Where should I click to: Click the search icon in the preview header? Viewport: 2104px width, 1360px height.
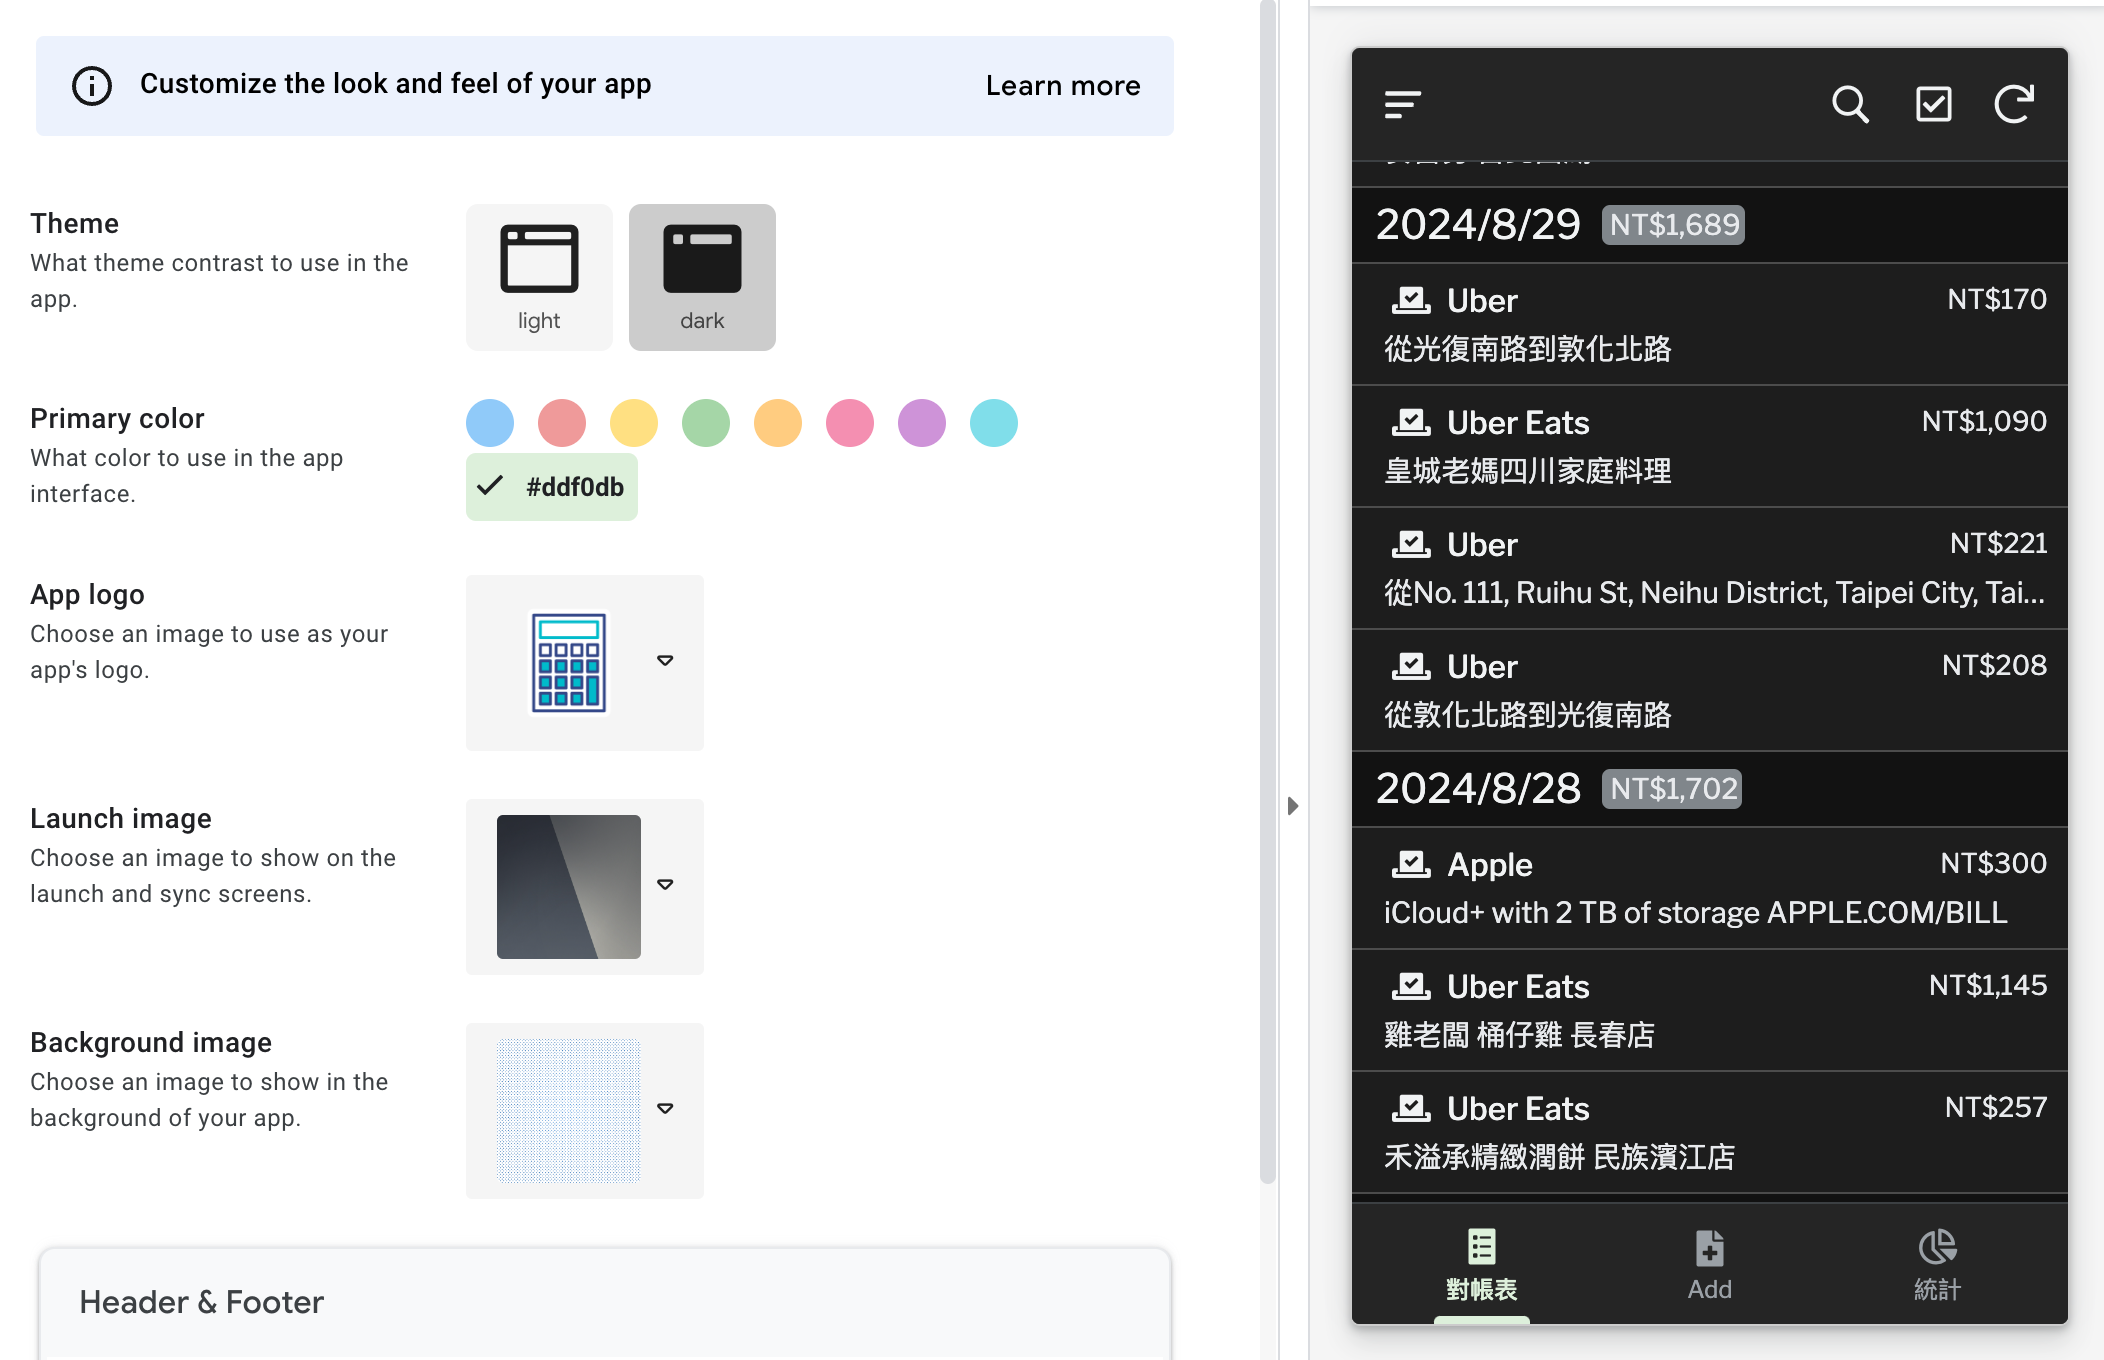point(1851,104)
